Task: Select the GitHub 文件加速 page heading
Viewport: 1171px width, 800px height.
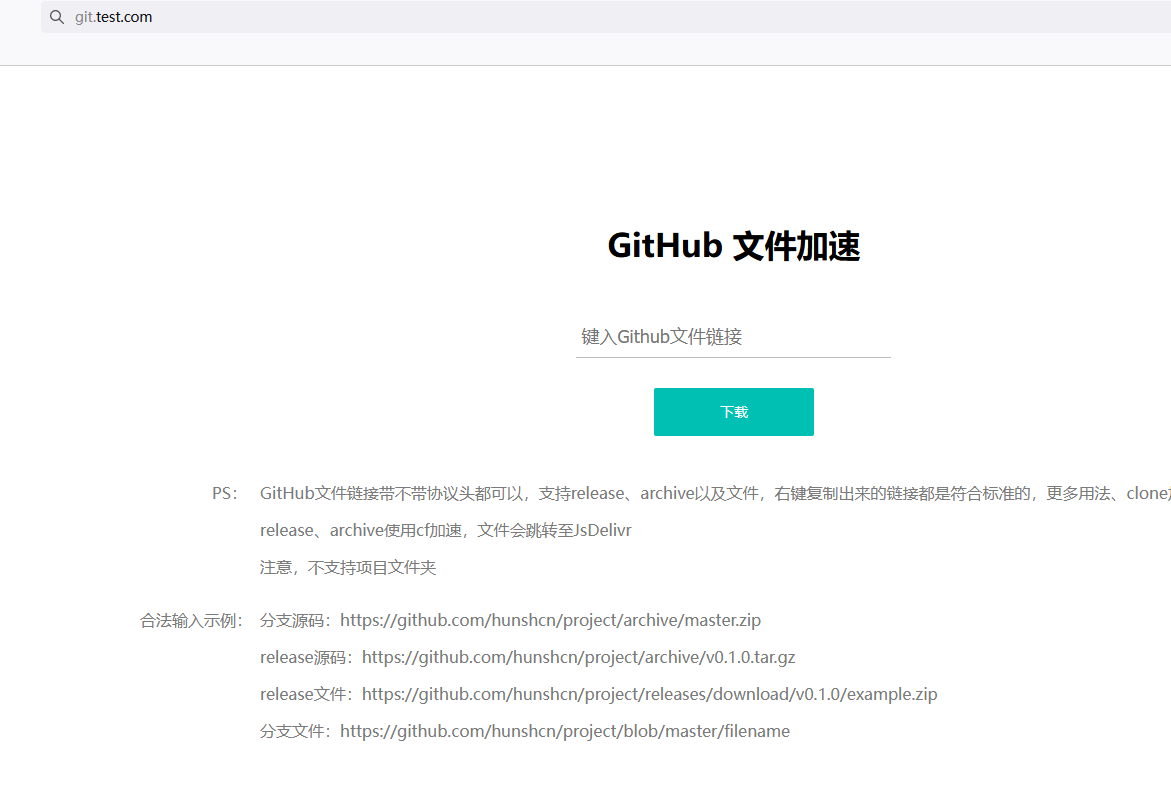Action: click(x=733, y=246)
